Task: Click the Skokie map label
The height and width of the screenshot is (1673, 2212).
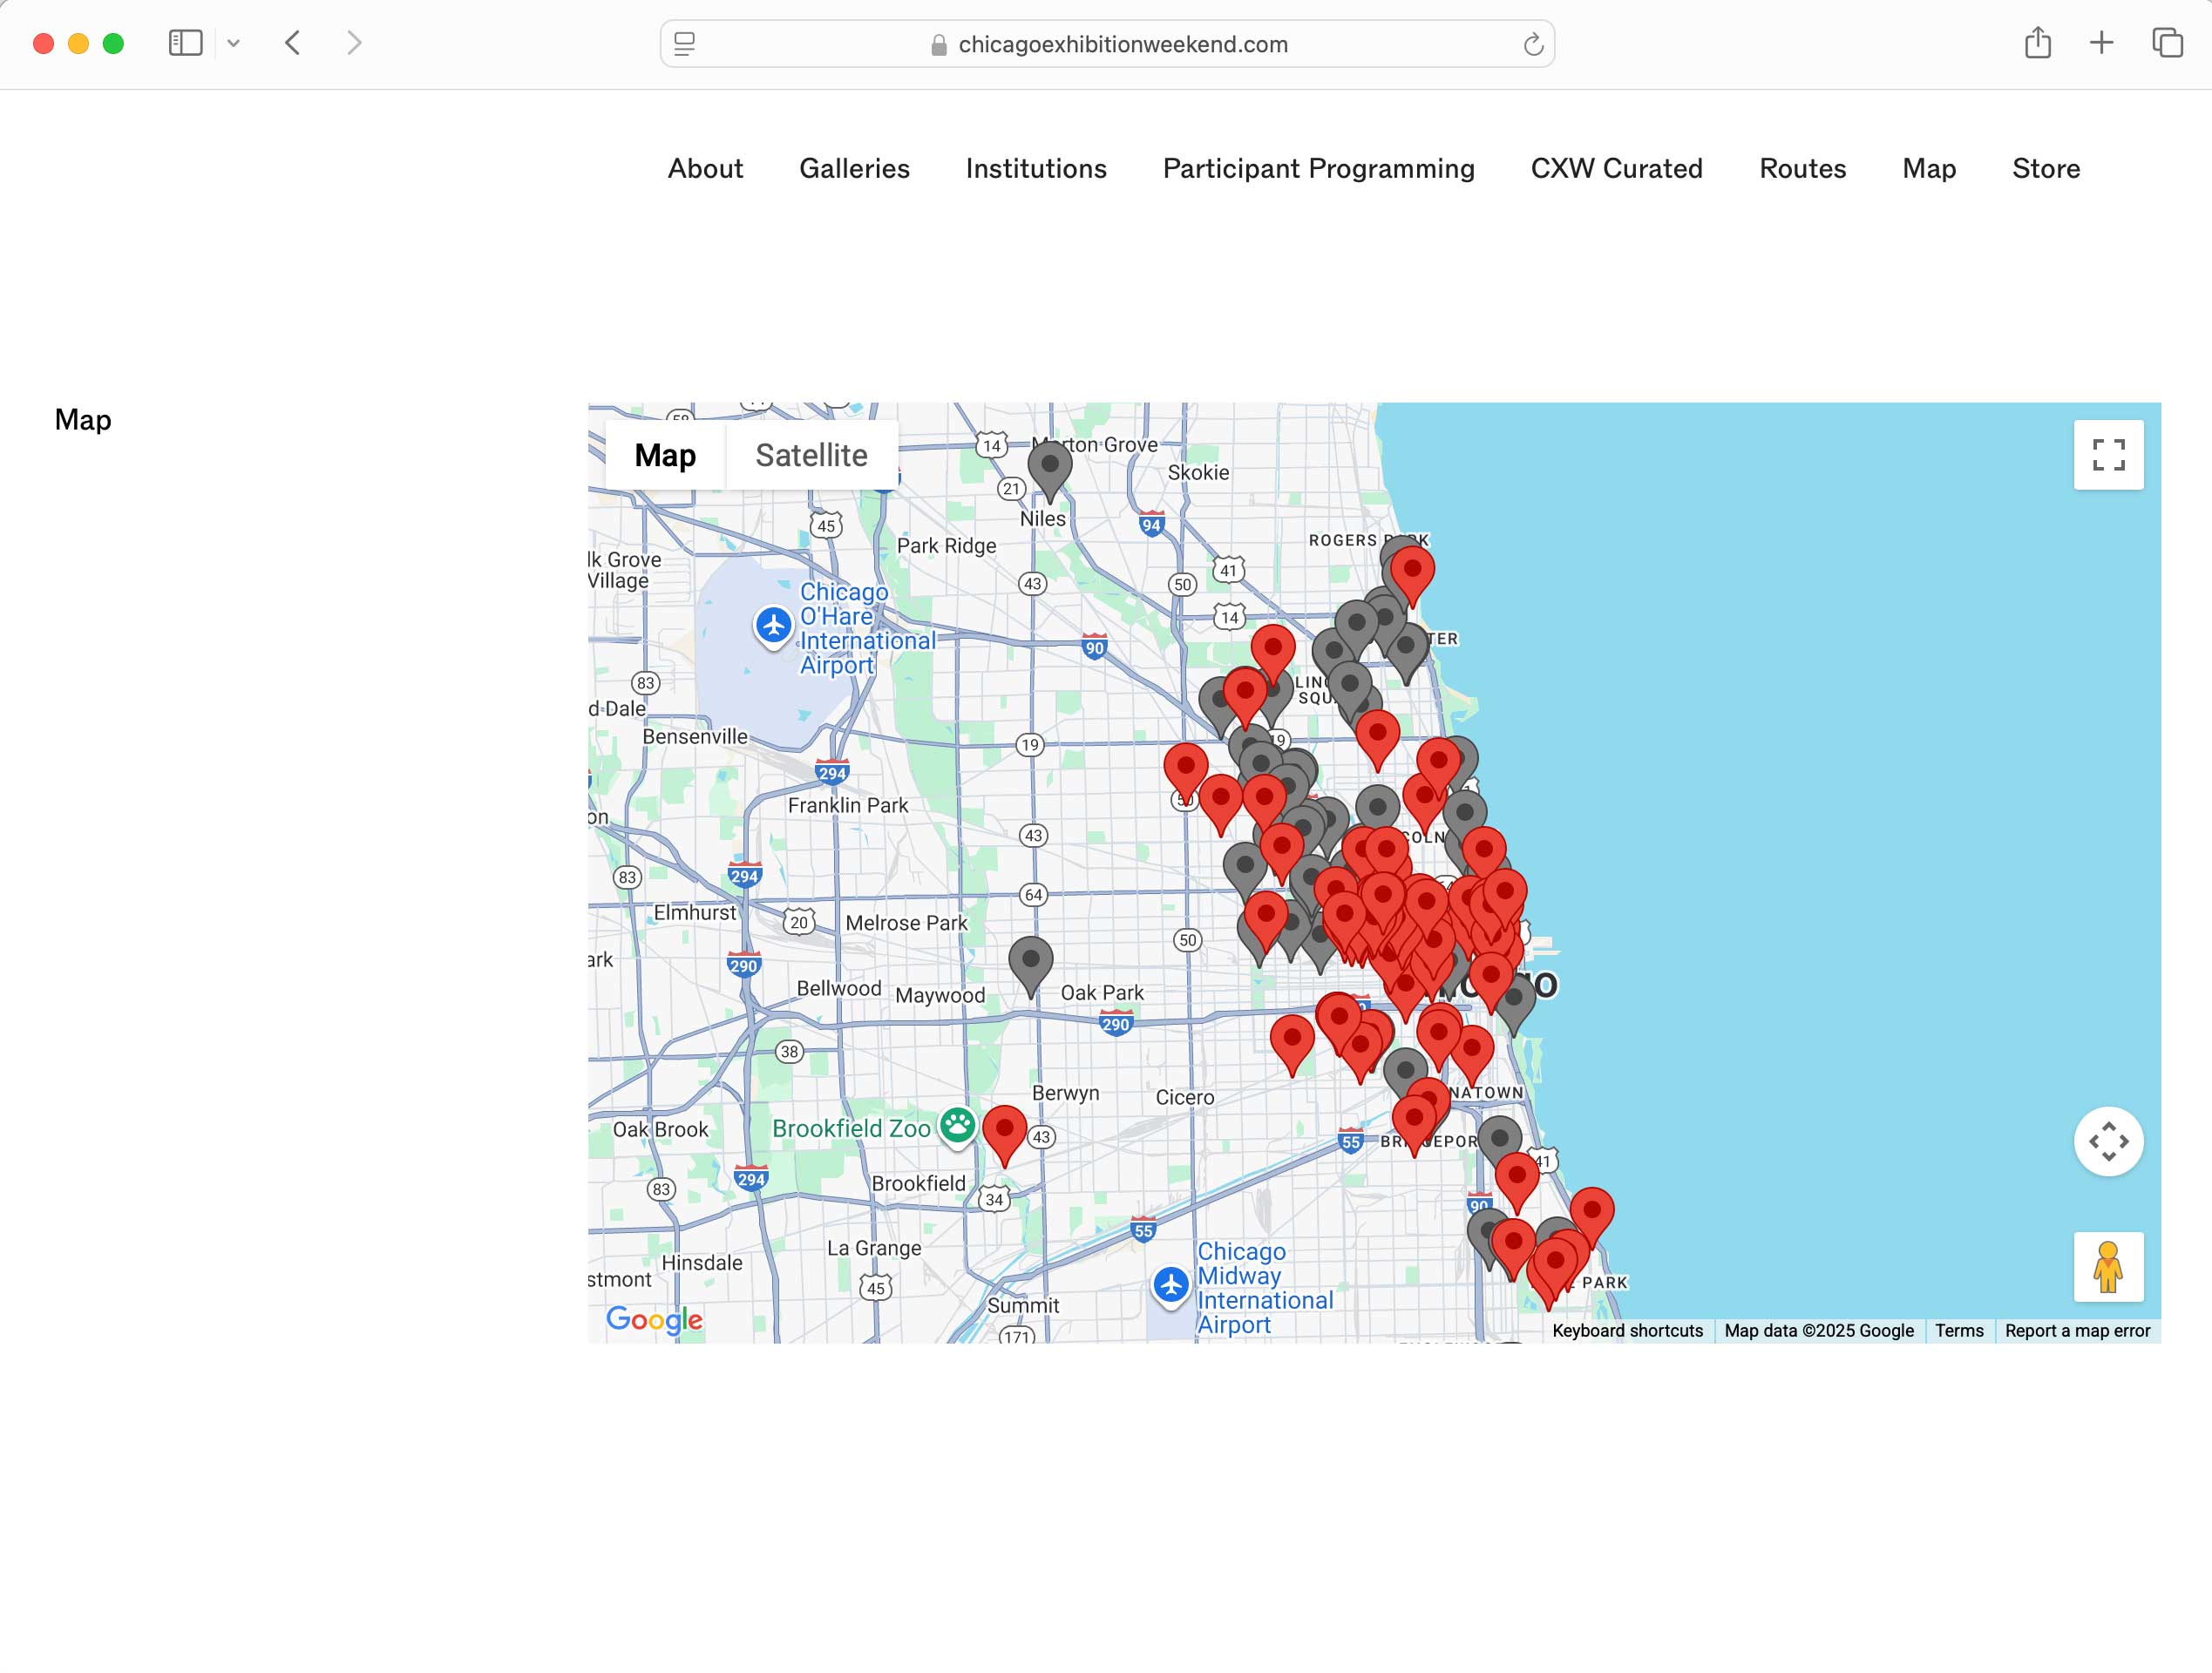Action: tap(1198, 472)
